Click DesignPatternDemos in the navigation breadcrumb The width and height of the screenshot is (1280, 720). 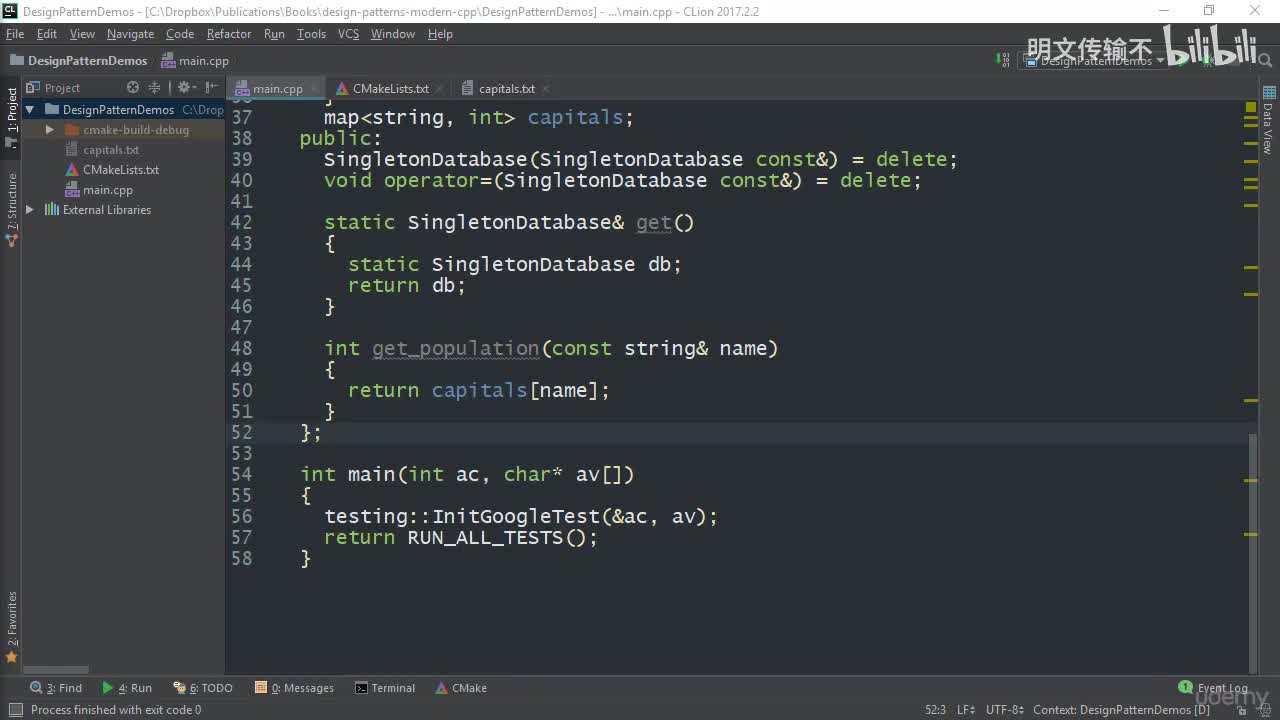click(78, 61)
